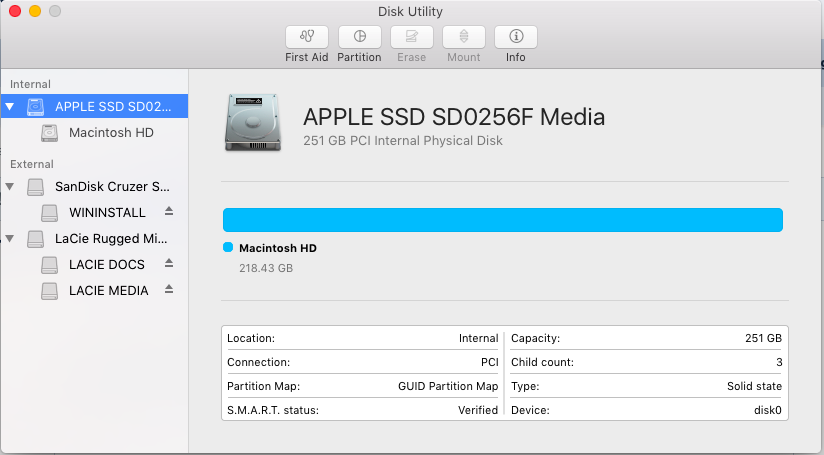
Task: Select the Macintosh HD volume in the sidebar
Action: tap(94, 132)
